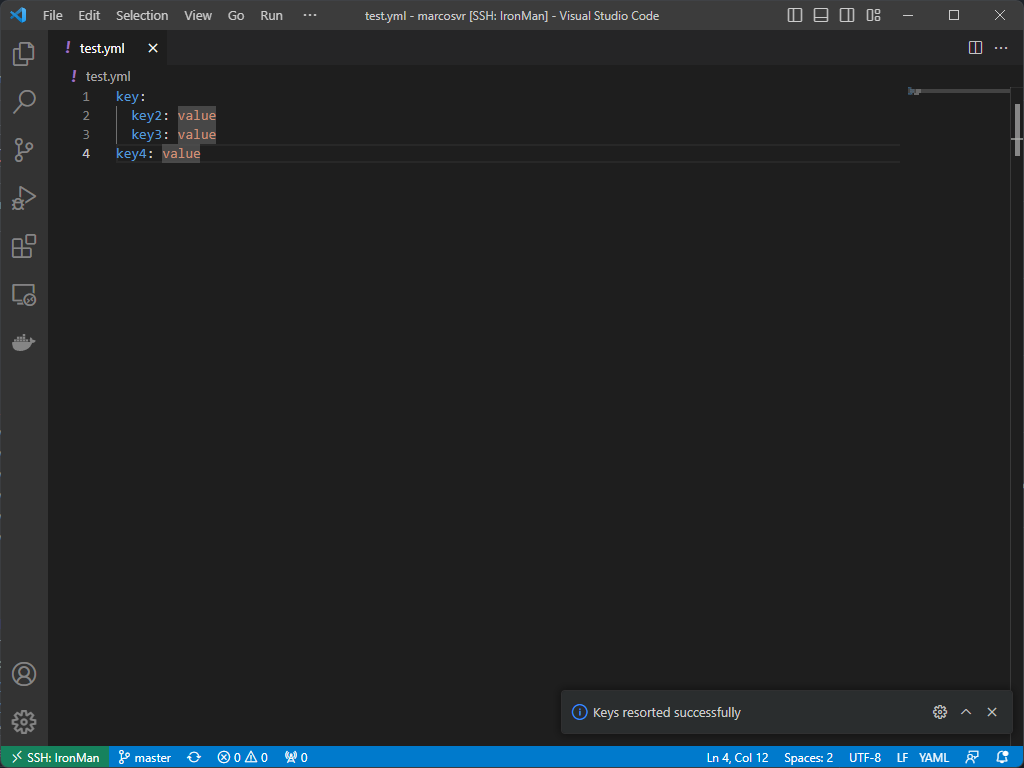
Task: Click the notifications bell in status bar
Action: click(x=1005, y=757)
